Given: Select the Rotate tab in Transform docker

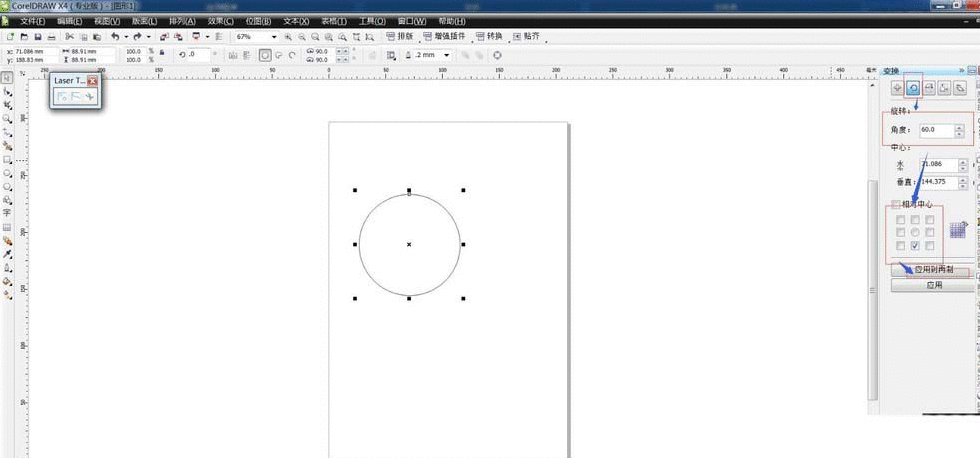Looking at the screenshot, I should (913, 89).
